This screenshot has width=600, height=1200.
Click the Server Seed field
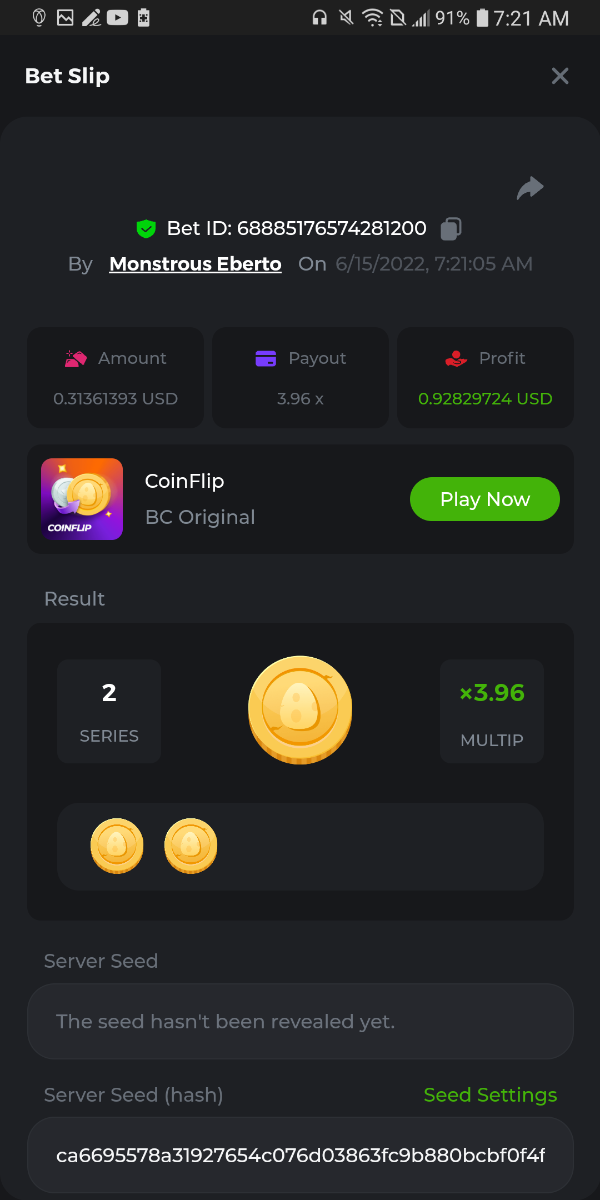coord(300,1021)
